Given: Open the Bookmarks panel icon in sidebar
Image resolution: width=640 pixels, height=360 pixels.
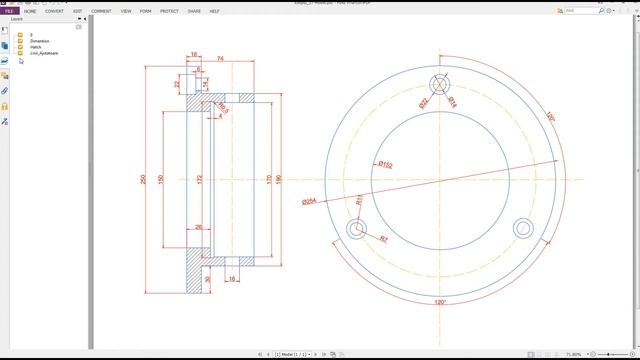Looking at the screenshot, I should click(x=4, y=31).
